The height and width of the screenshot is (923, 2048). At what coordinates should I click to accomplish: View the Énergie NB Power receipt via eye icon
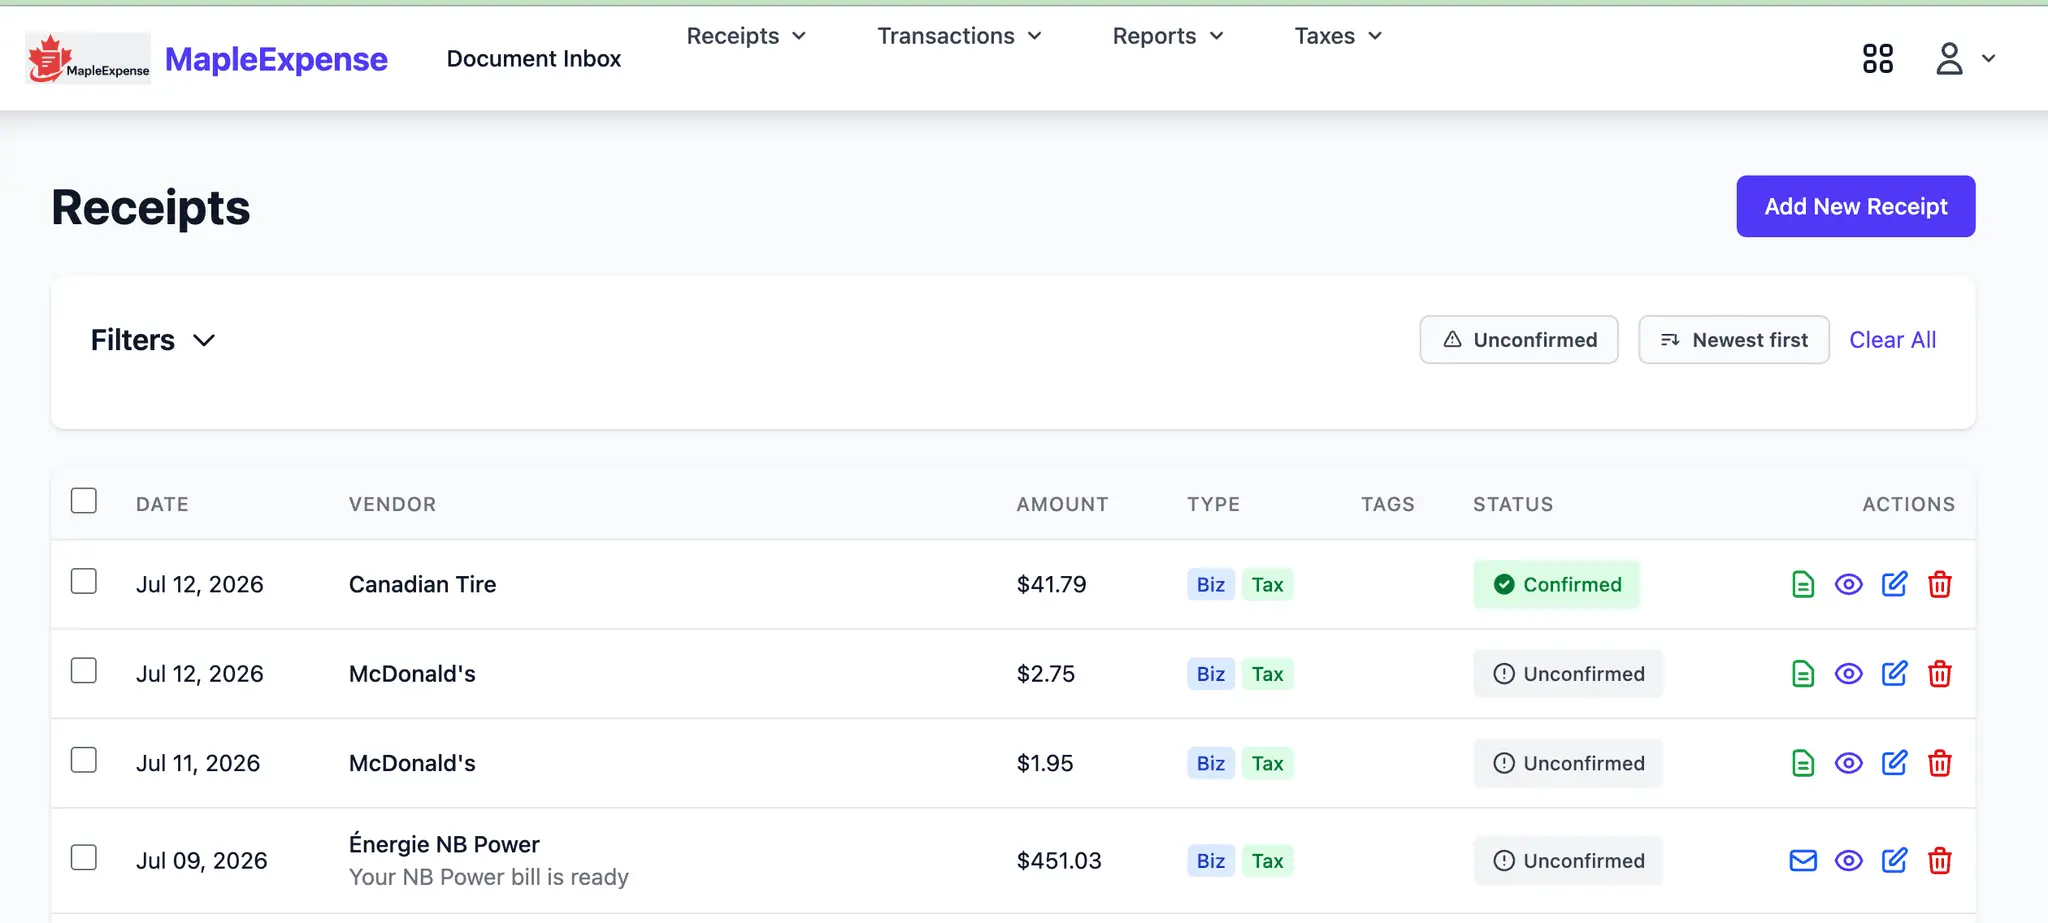pos(1848,860)
